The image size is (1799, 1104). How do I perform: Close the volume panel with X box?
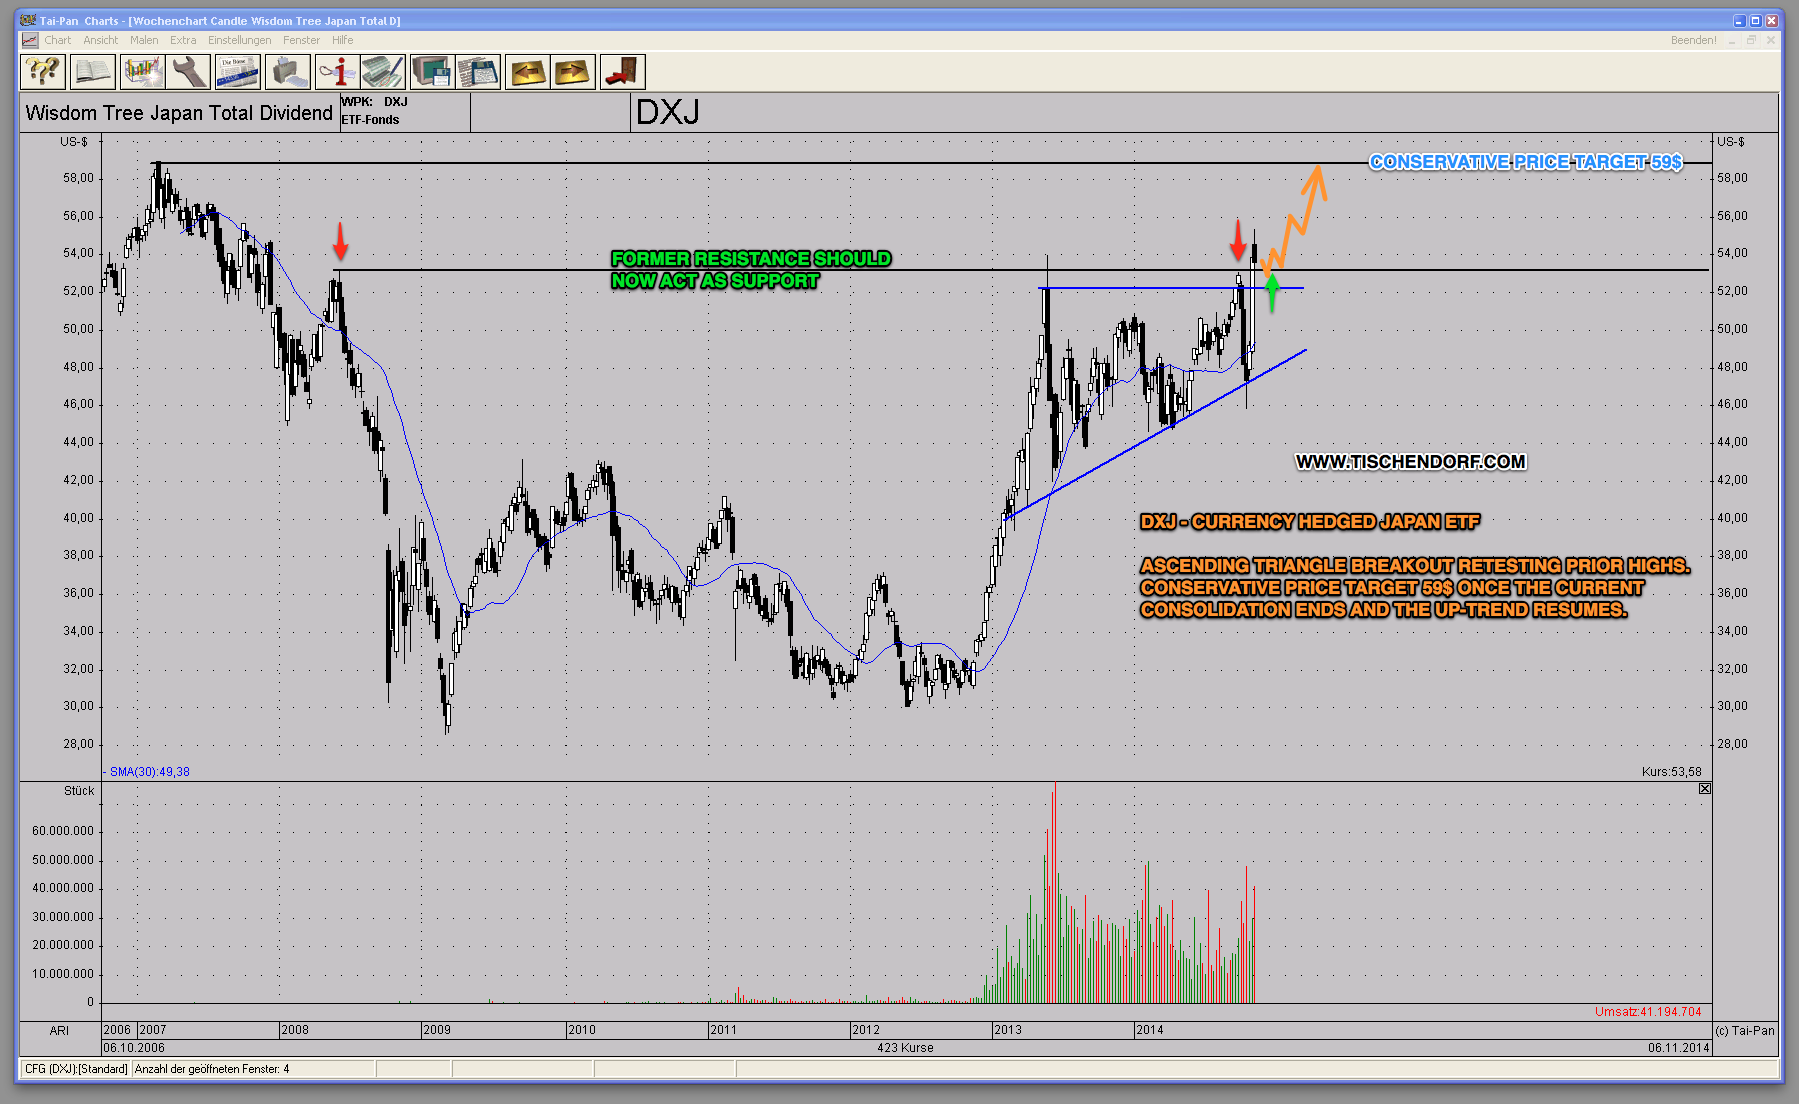coord(1705,789)
